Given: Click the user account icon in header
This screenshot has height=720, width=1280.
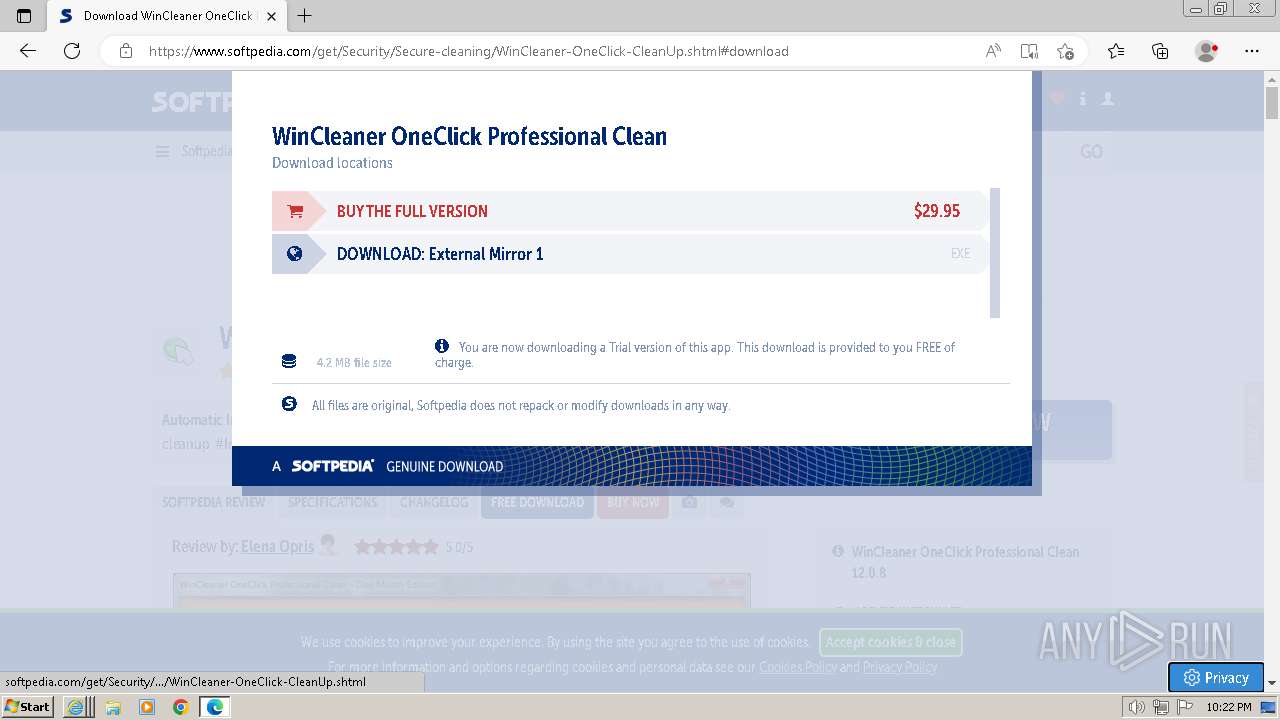Looking at the screenshot, I should tap(1107, 99).
